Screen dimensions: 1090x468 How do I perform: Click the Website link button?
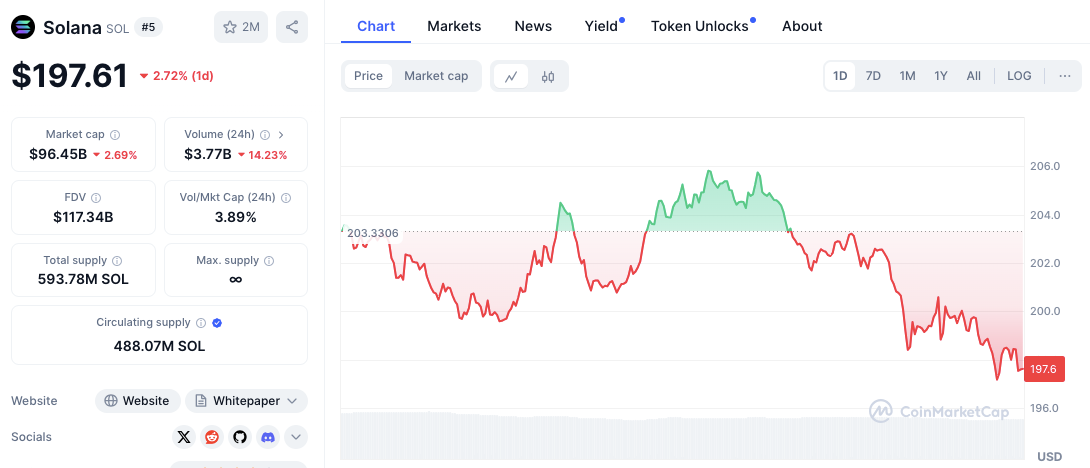[138, 401]
